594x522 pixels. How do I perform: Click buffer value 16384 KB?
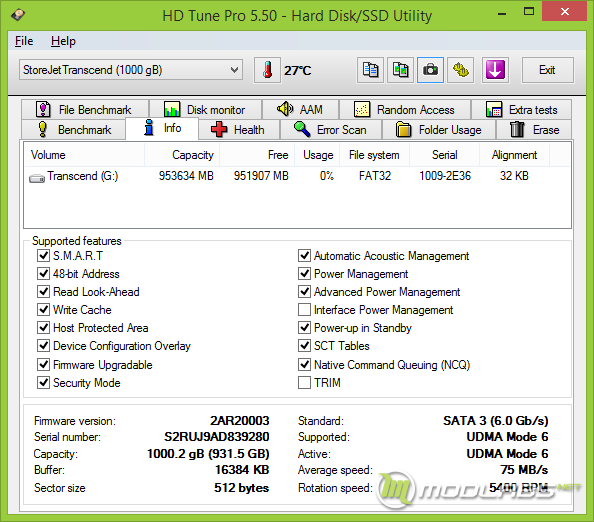click(242, 470)
